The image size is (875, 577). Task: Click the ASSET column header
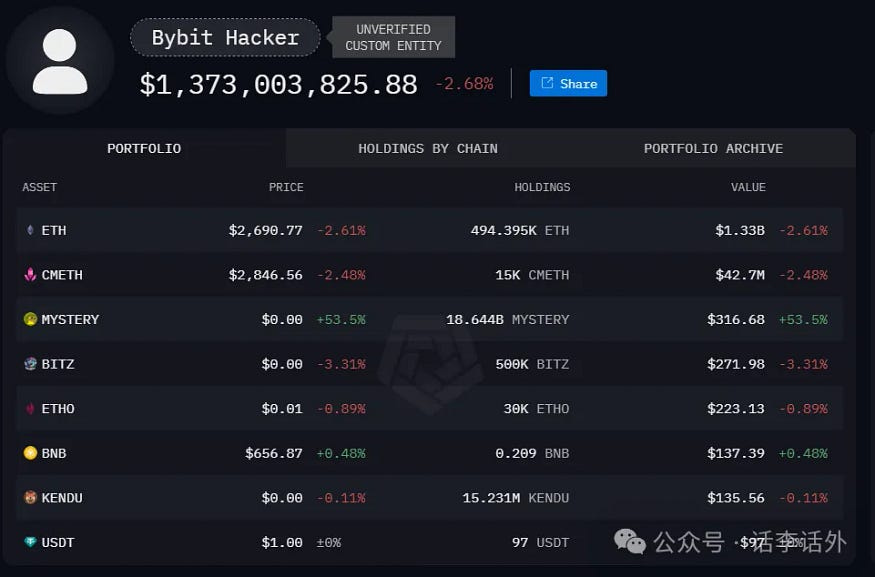point(39,187)
